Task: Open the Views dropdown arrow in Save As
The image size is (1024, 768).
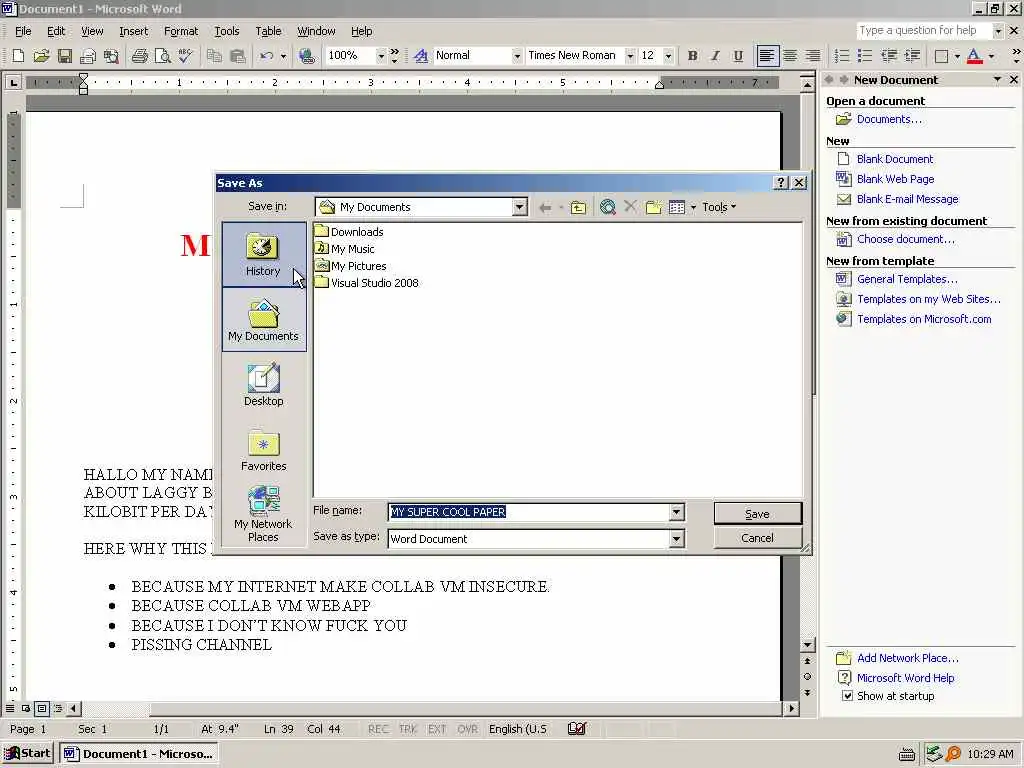Action: (694, 208)
